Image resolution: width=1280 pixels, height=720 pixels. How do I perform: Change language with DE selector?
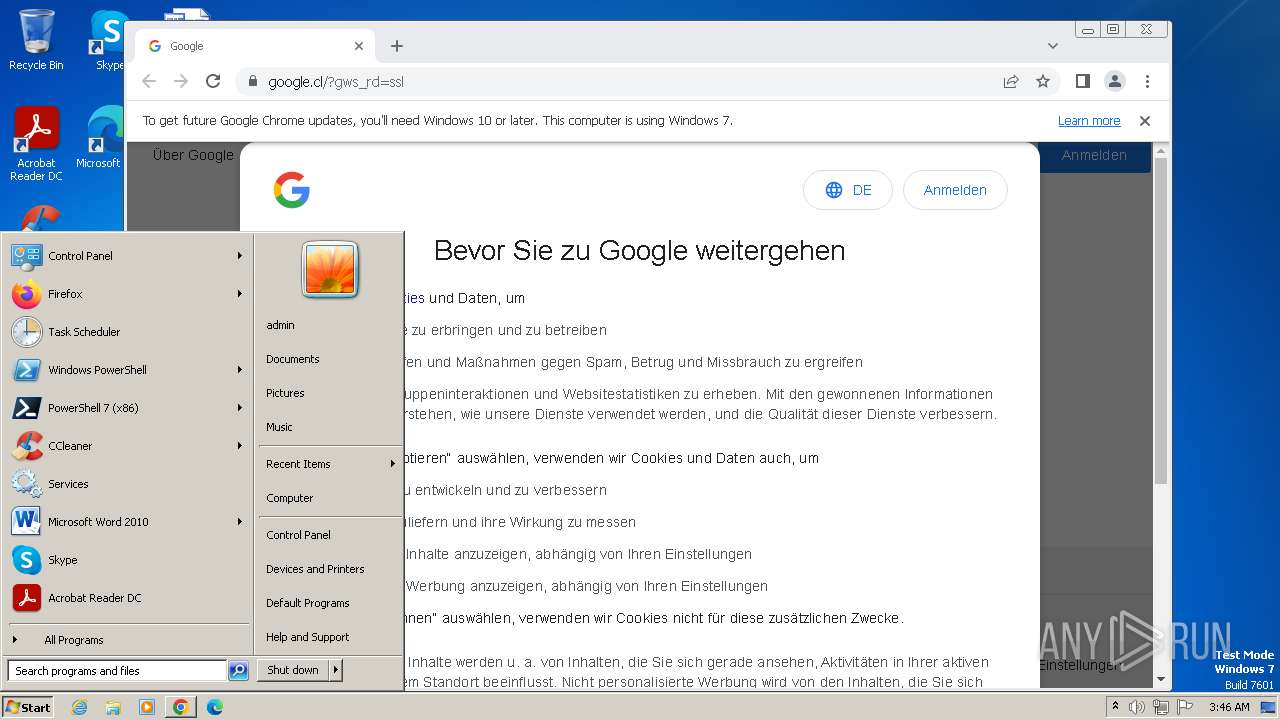coord(848,190)
